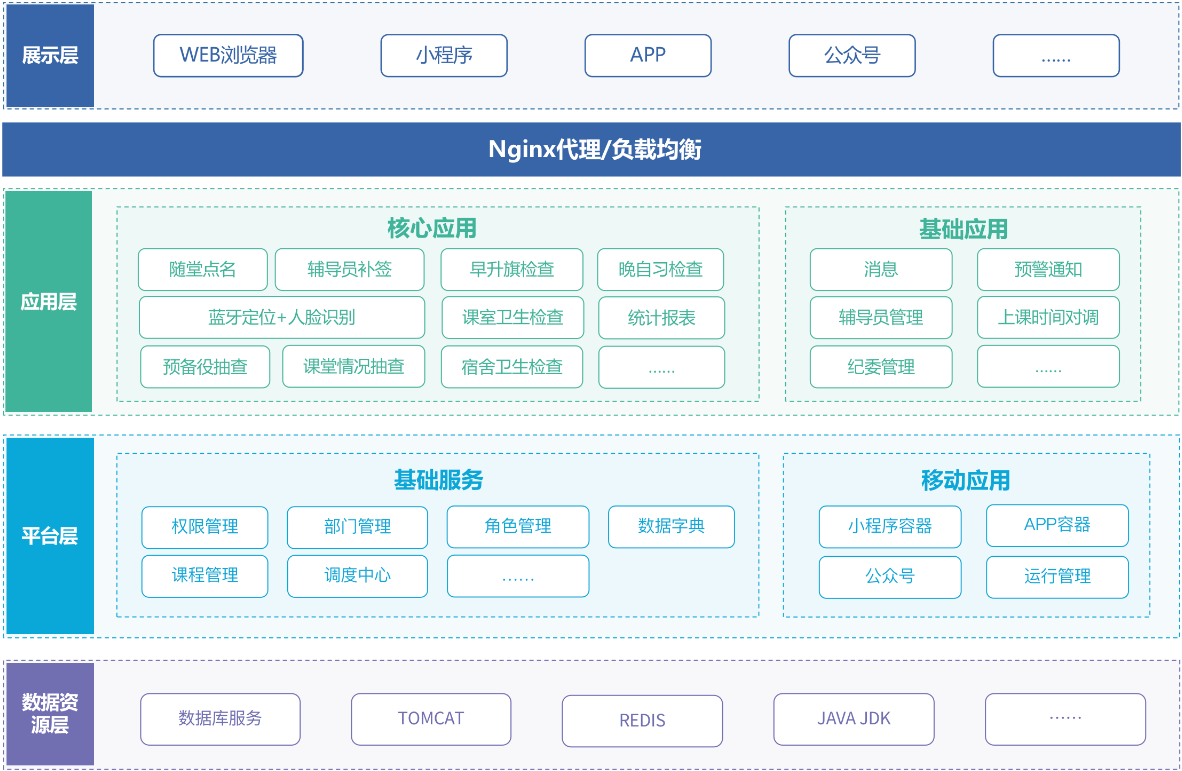1182x771 pixels.
Task: Select the Nginx代理/负载均衡 bar
Action: (591, 150)
